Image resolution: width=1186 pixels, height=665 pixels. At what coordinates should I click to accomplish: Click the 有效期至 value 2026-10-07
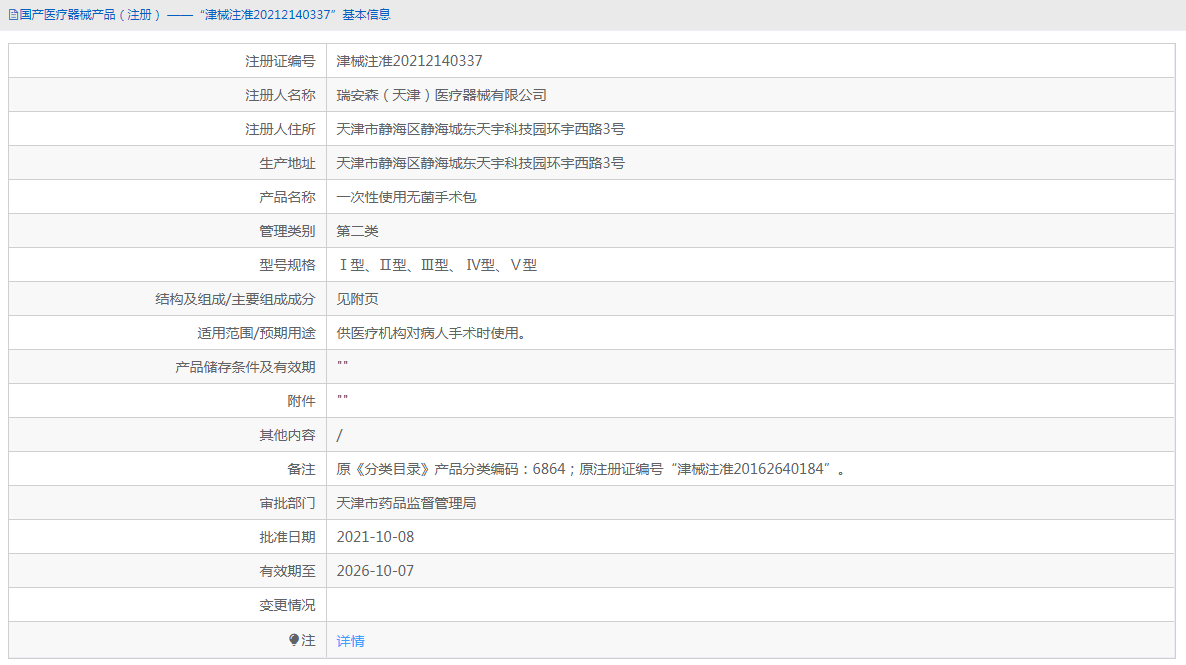tap(378, 570)
